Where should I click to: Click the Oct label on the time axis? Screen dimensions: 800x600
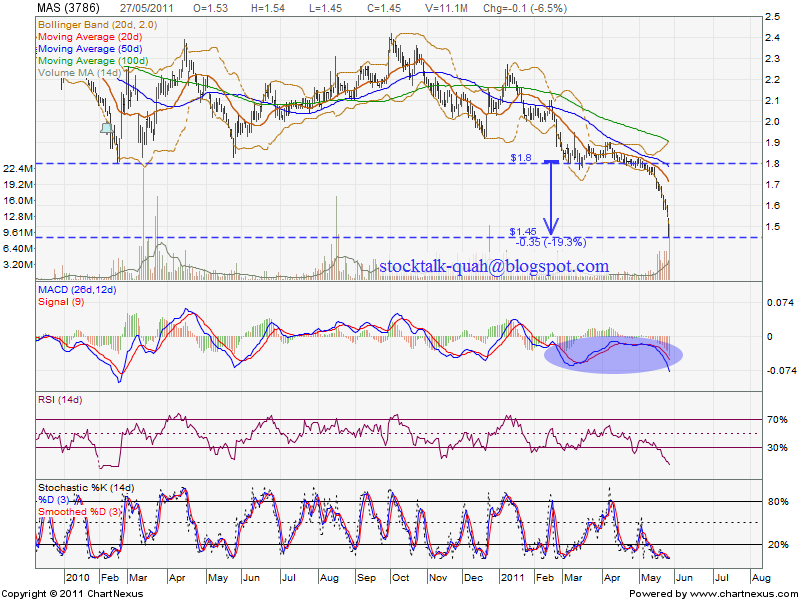pos(401,578)
